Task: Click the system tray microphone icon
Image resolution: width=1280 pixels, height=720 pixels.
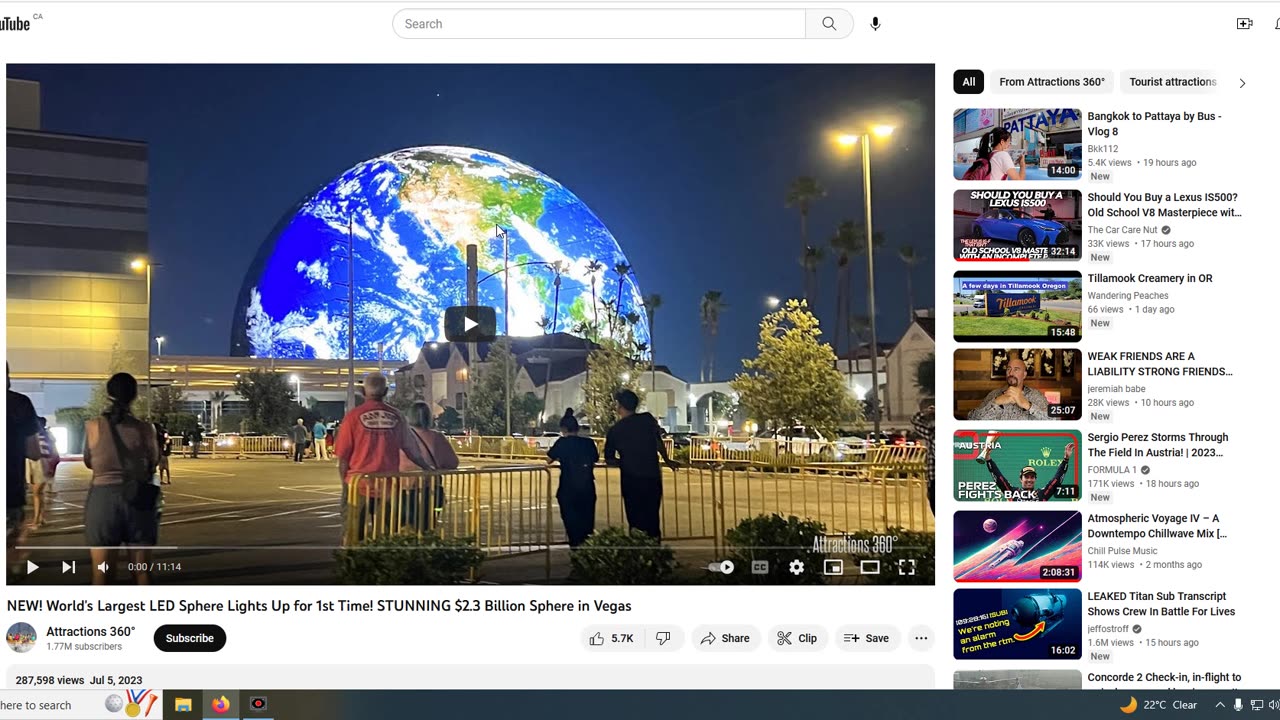Action: tap(1238, 705)
